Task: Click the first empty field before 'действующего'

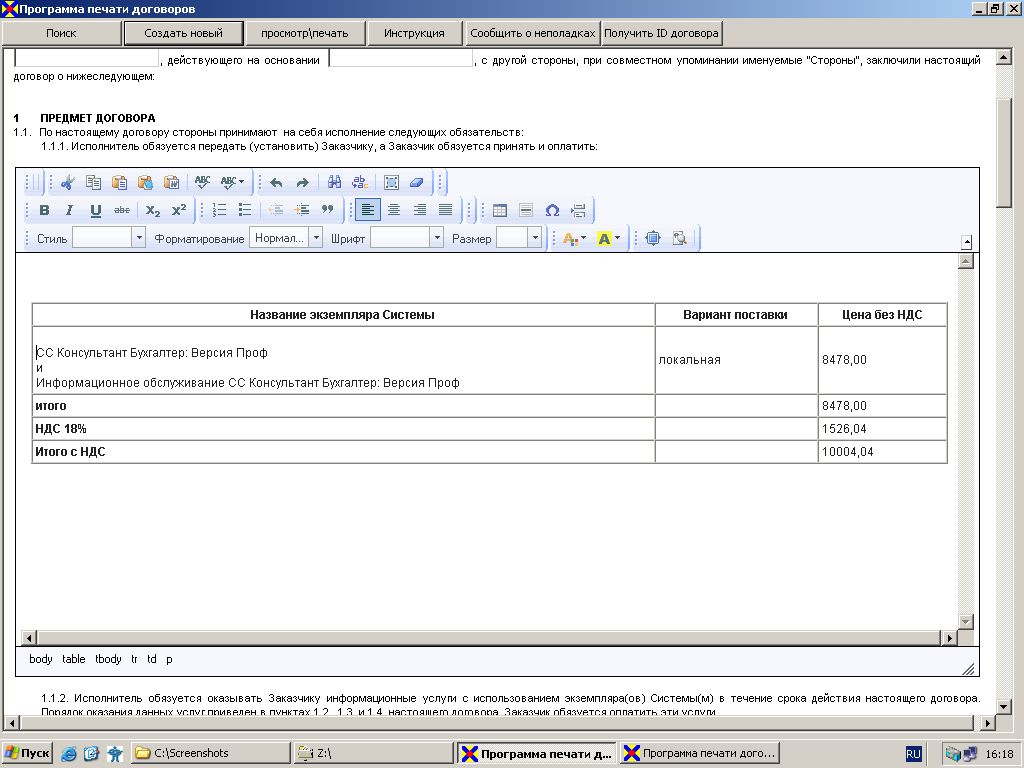Action: click(87, 59)
